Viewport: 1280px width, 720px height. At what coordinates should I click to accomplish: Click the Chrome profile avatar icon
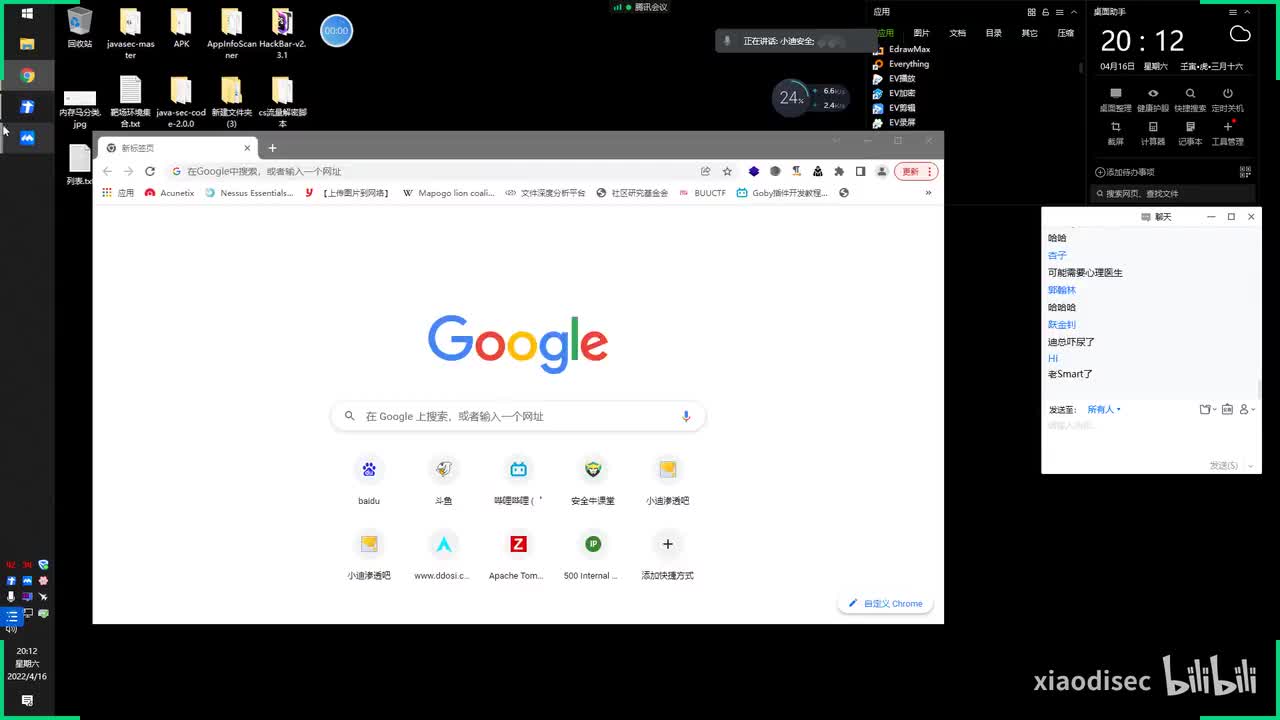point(881,171)
